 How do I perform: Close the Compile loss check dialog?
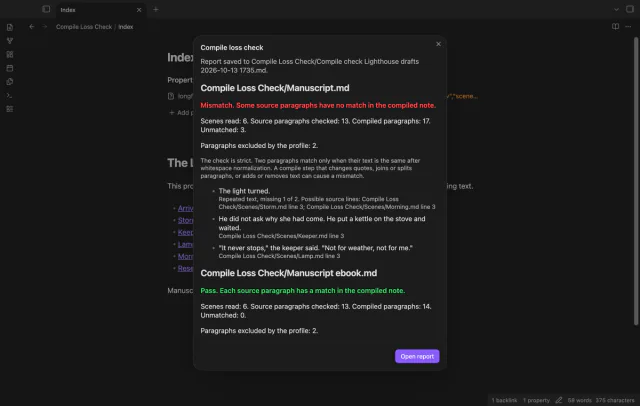[438, 44]
